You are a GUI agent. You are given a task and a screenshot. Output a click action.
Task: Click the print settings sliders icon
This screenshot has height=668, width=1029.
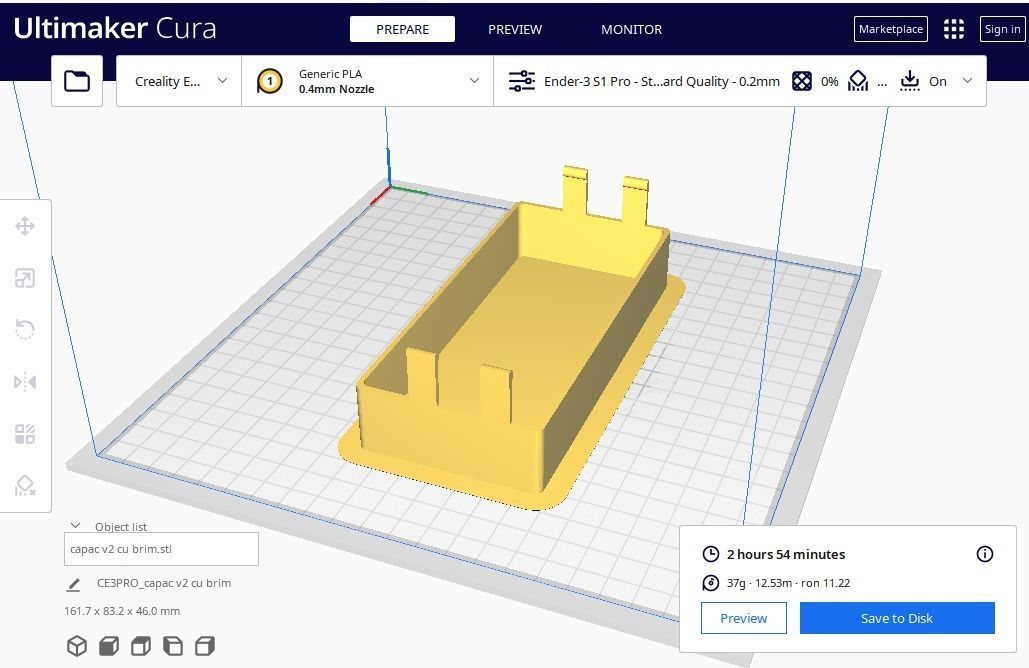point(522,81)
